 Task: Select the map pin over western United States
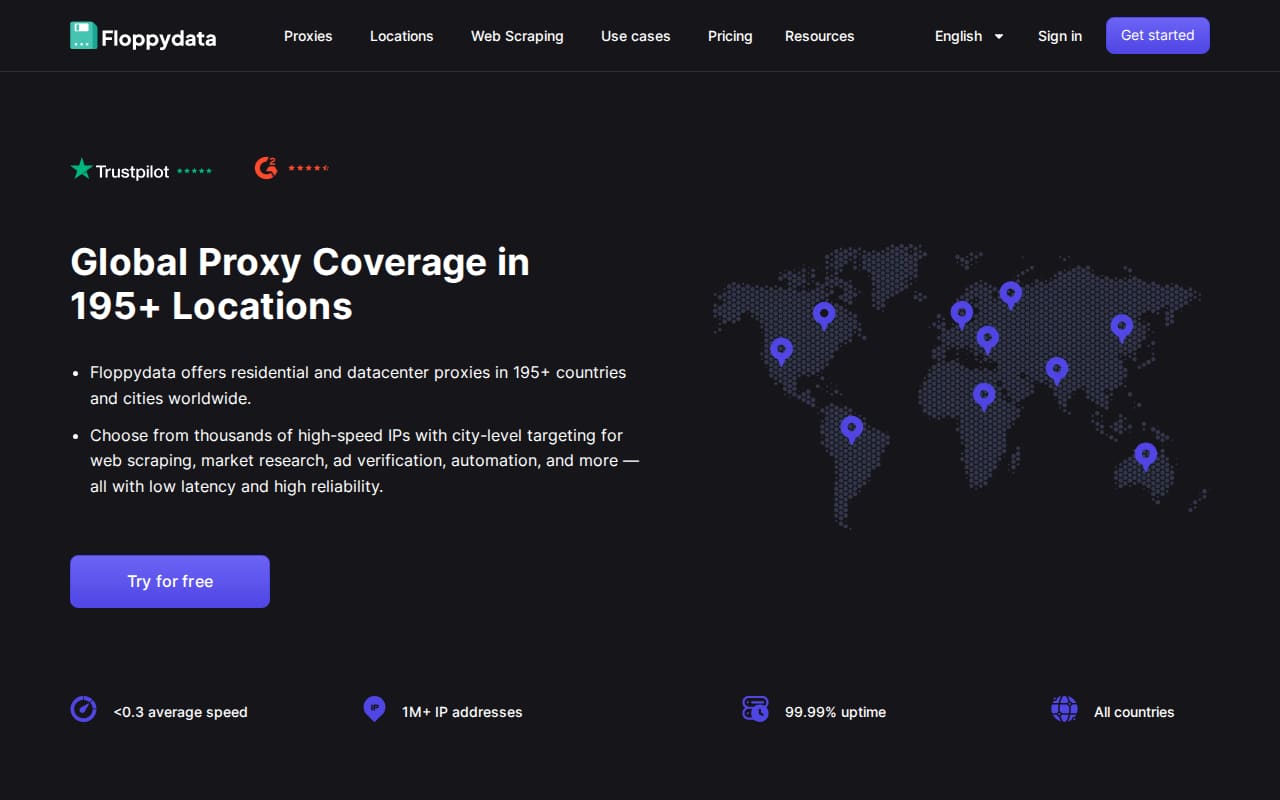[x=781, y=350]
